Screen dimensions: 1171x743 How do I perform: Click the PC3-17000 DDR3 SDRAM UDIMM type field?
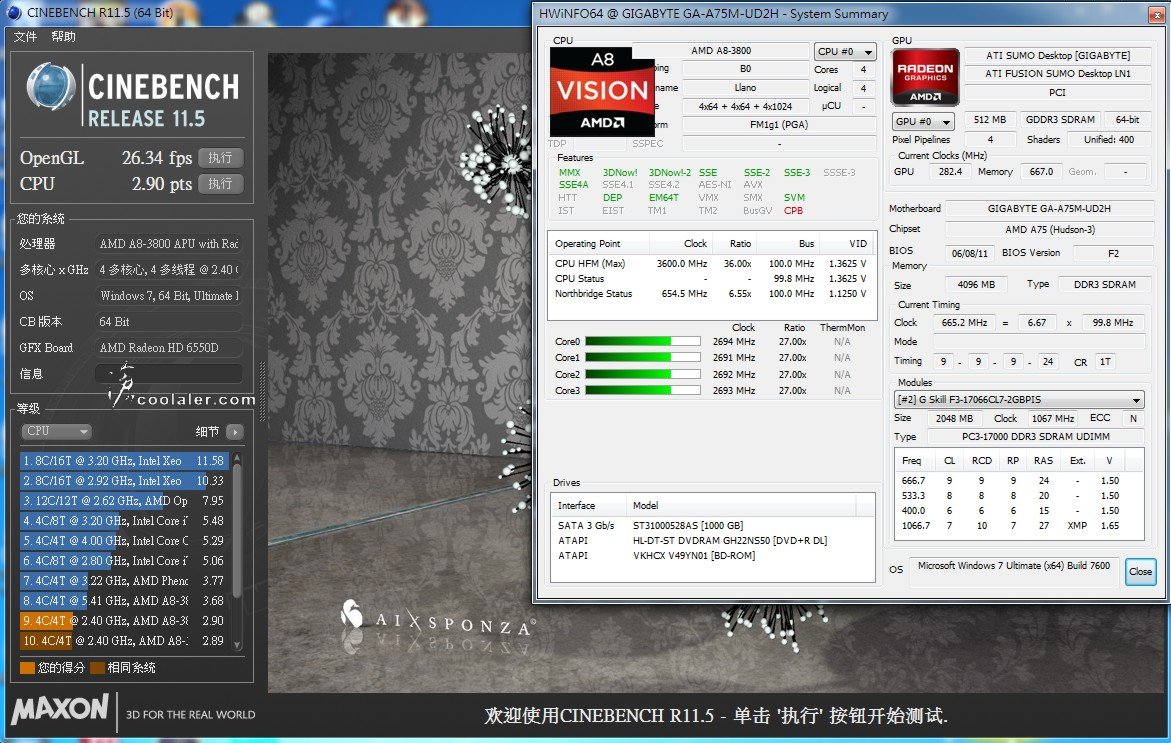click(x=1035, y=437)
